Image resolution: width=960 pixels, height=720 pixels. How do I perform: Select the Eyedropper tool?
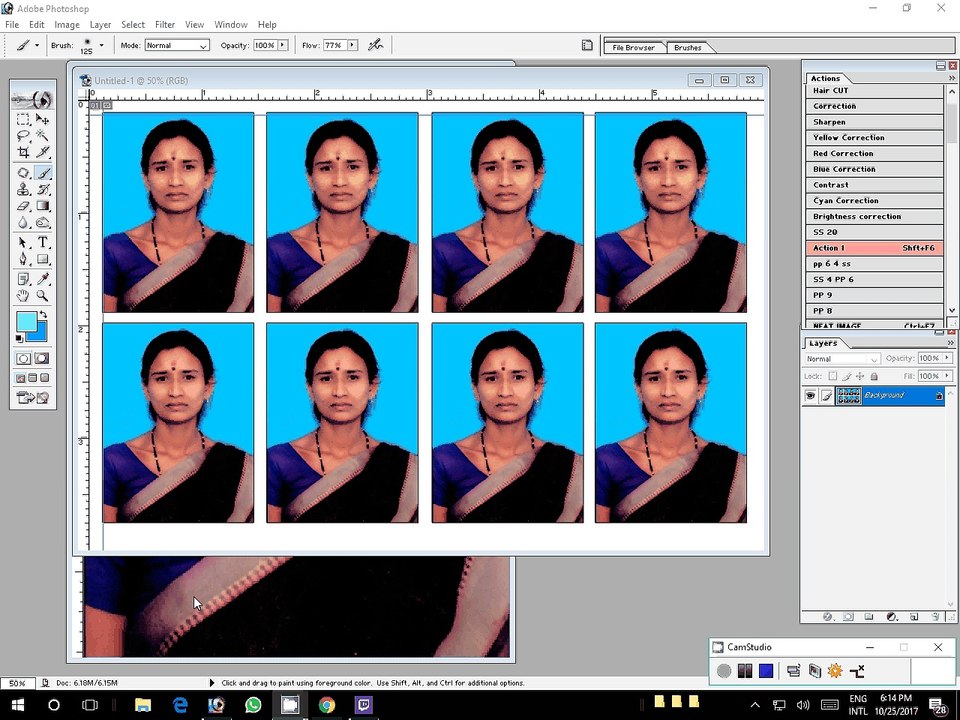coord(43,279)
